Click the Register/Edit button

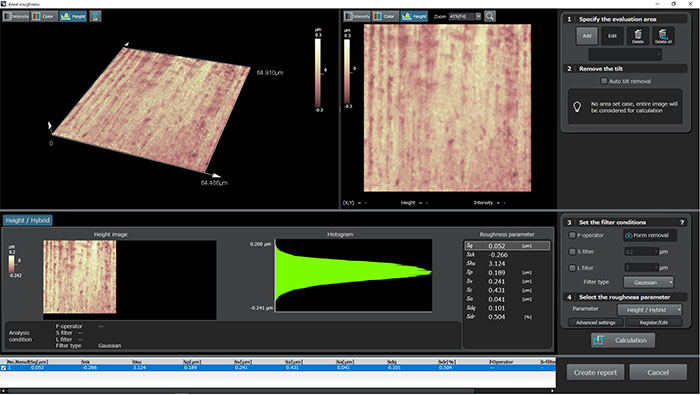pyautogui.click(x=654, y=322)
